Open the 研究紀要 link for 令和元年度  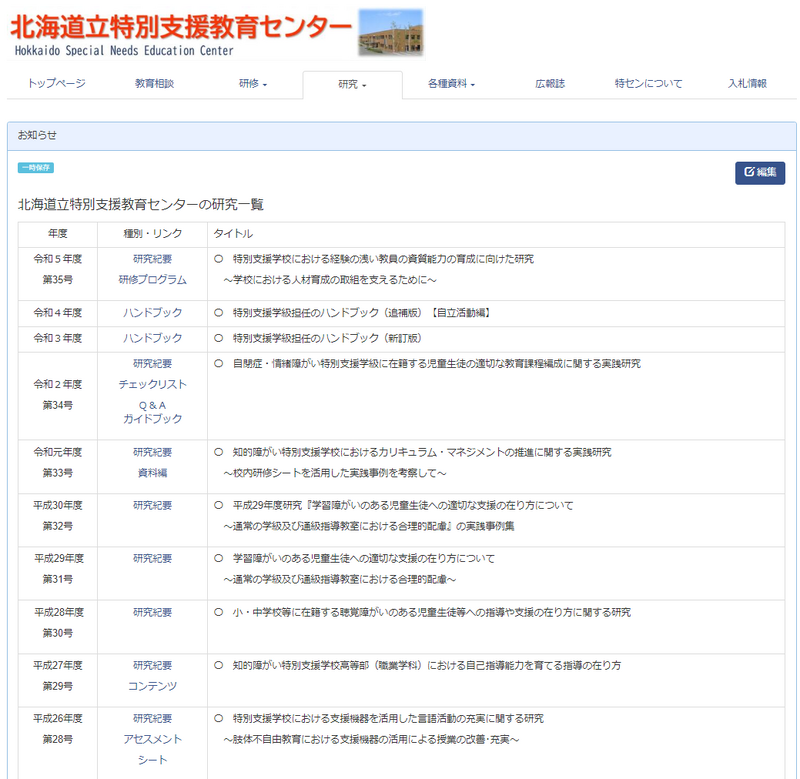point(153,453)
